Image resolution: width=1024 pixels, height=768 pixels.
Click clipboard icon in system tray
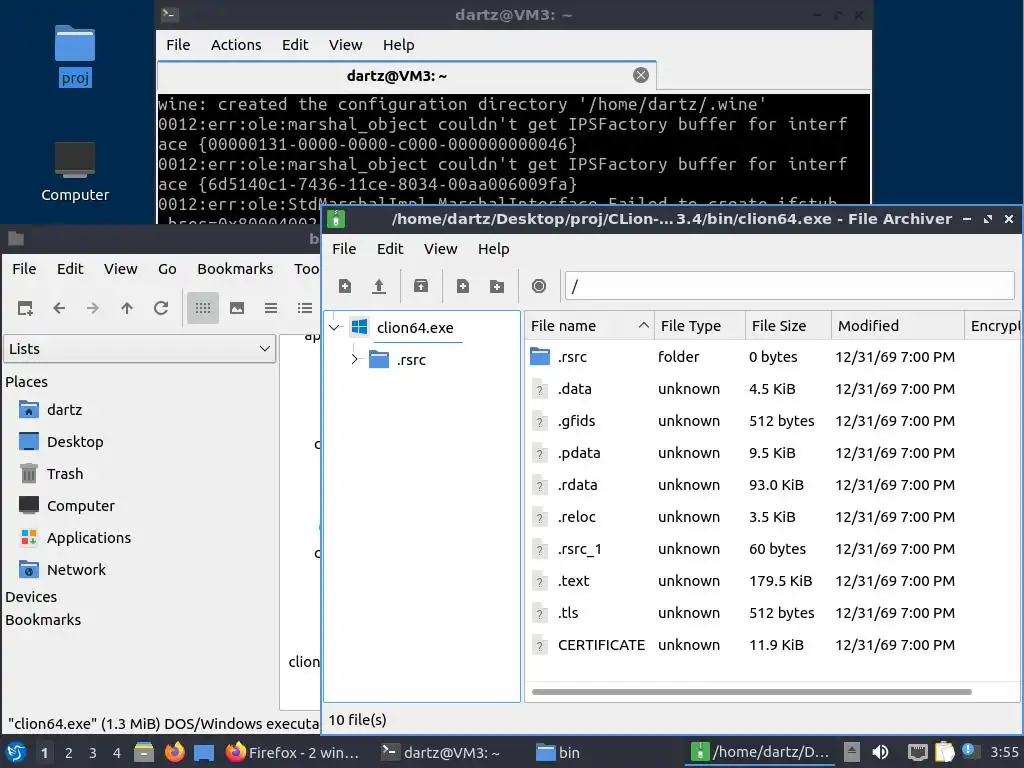point(944,752)
